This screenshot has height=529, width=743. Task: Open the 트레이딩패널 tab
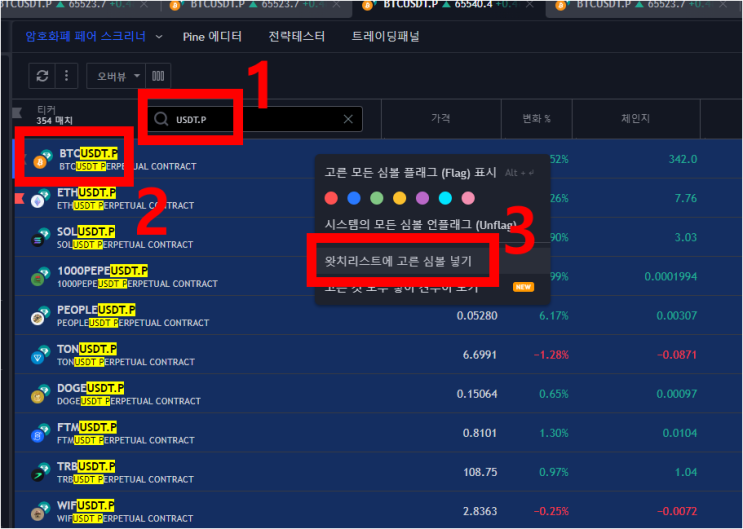tap(385, 36)
